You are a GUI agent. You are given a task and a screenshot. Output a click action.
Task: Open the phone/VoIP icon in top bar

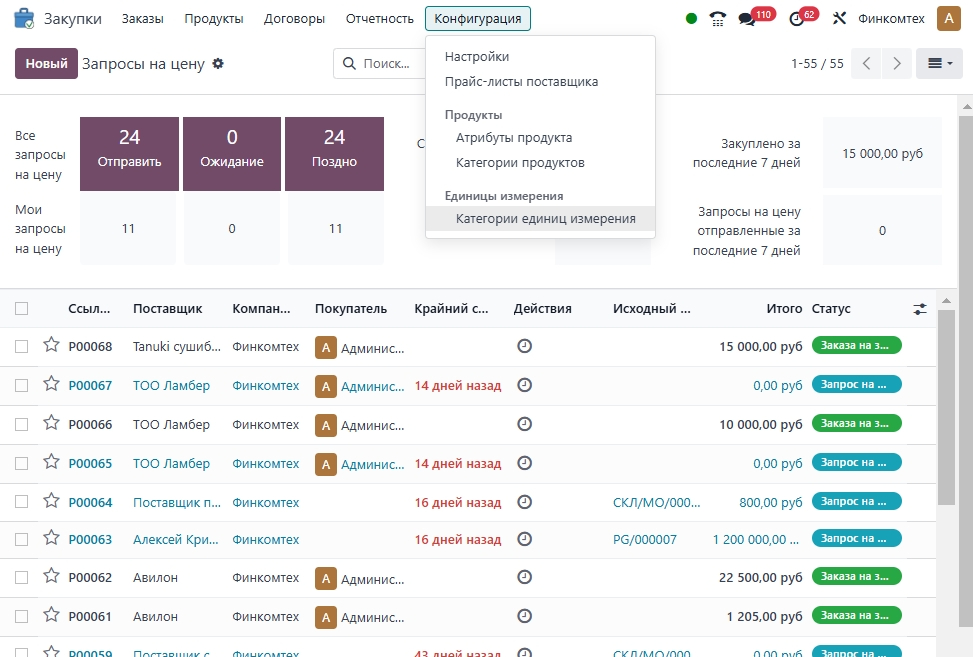pos(717,18)
